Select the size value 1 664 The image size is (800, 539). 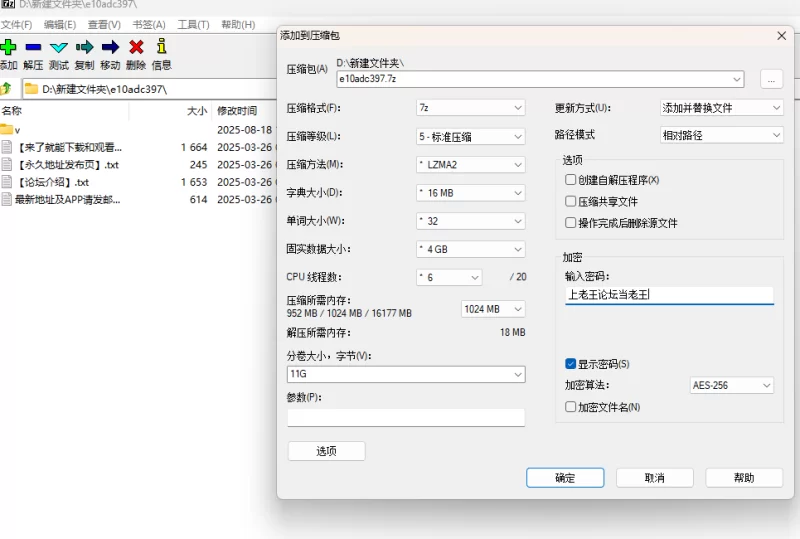pos(194,147)
